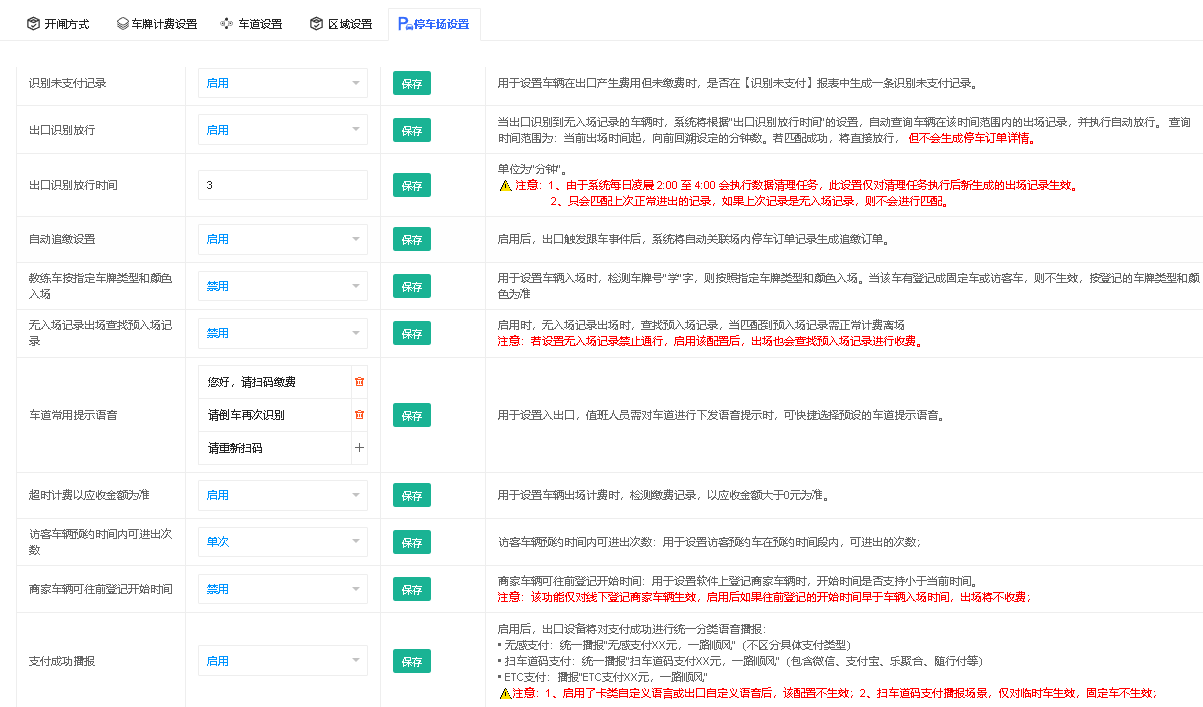This screenshot has height=707, width=1203.
Task: Focus the 出口识别放行时间 minutes field
Action: tap(283, 185)
